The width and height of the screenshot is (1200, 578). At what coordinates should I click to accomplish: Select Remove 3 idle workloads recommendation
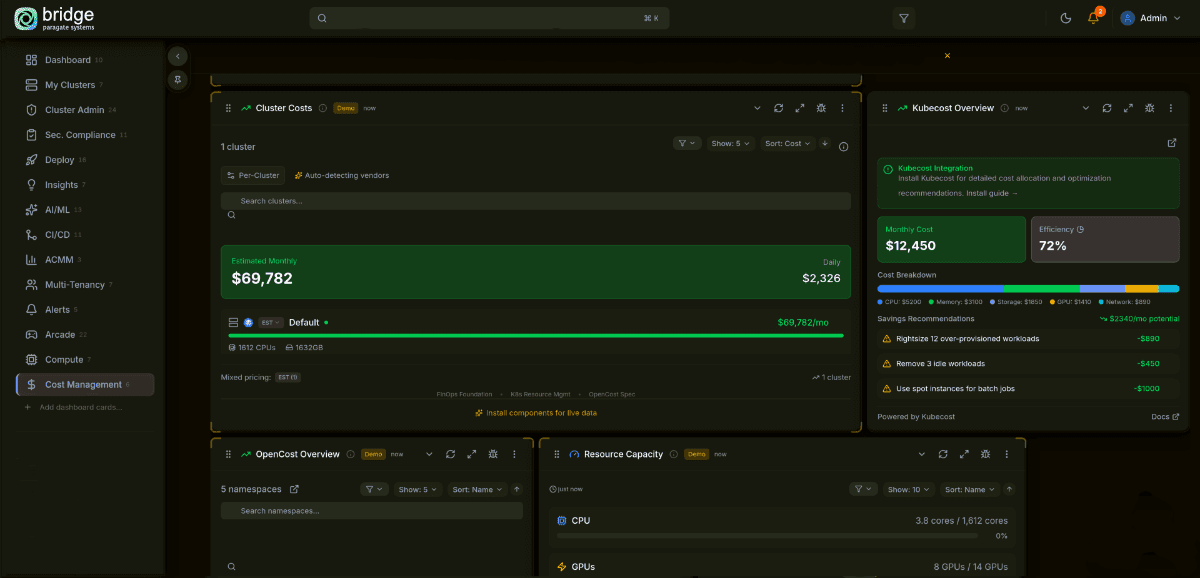pyautogui.click(x=1028, y=364)
